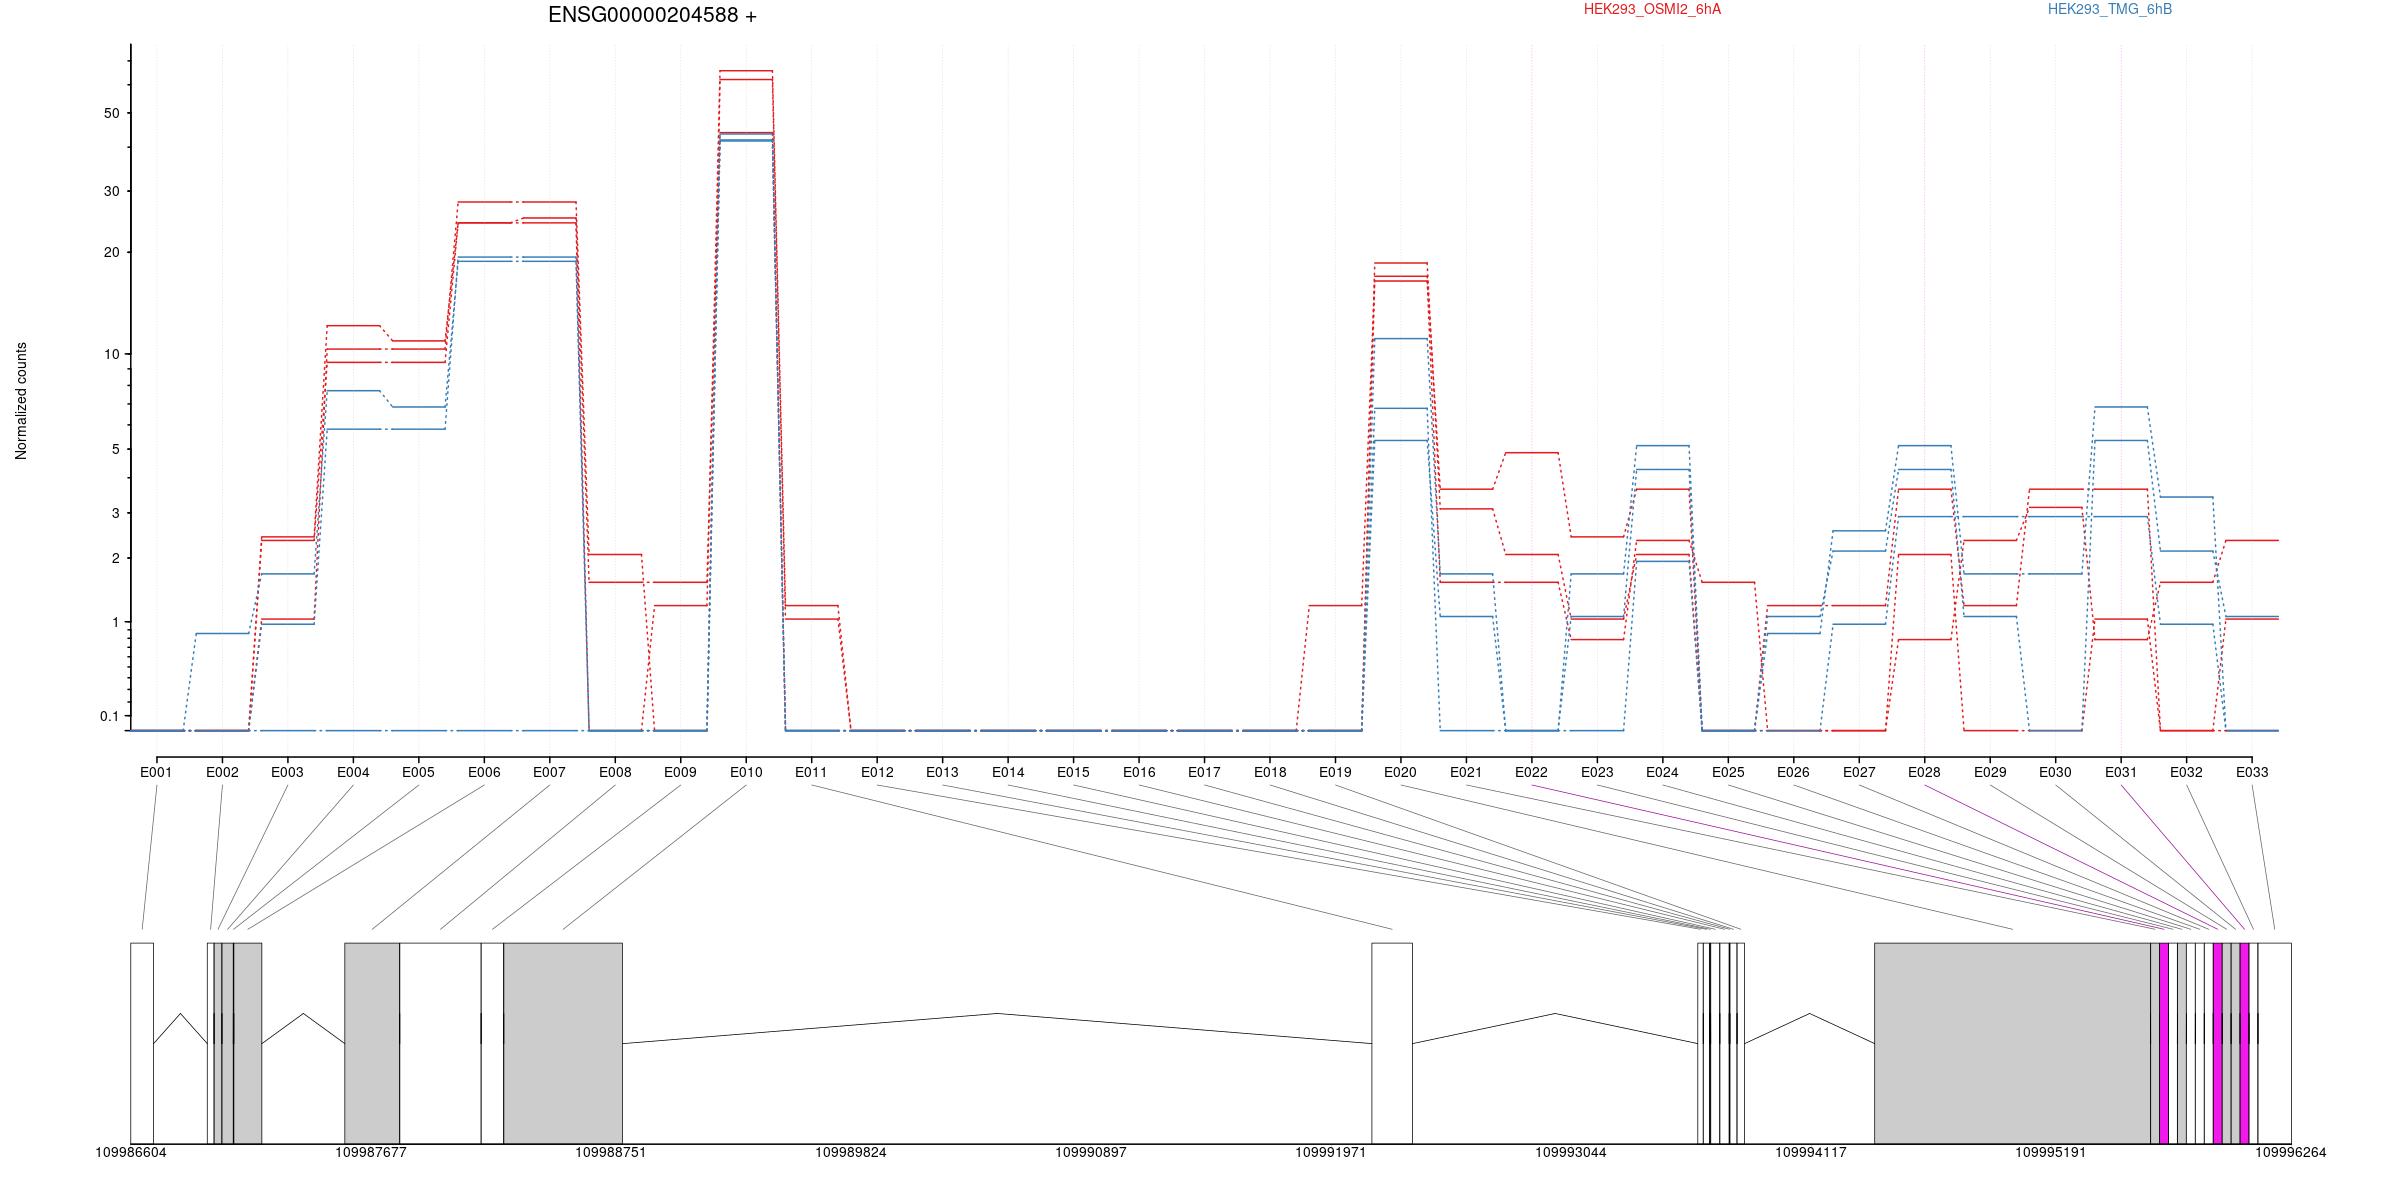Click exon label E019

(x=1335, y=772)
